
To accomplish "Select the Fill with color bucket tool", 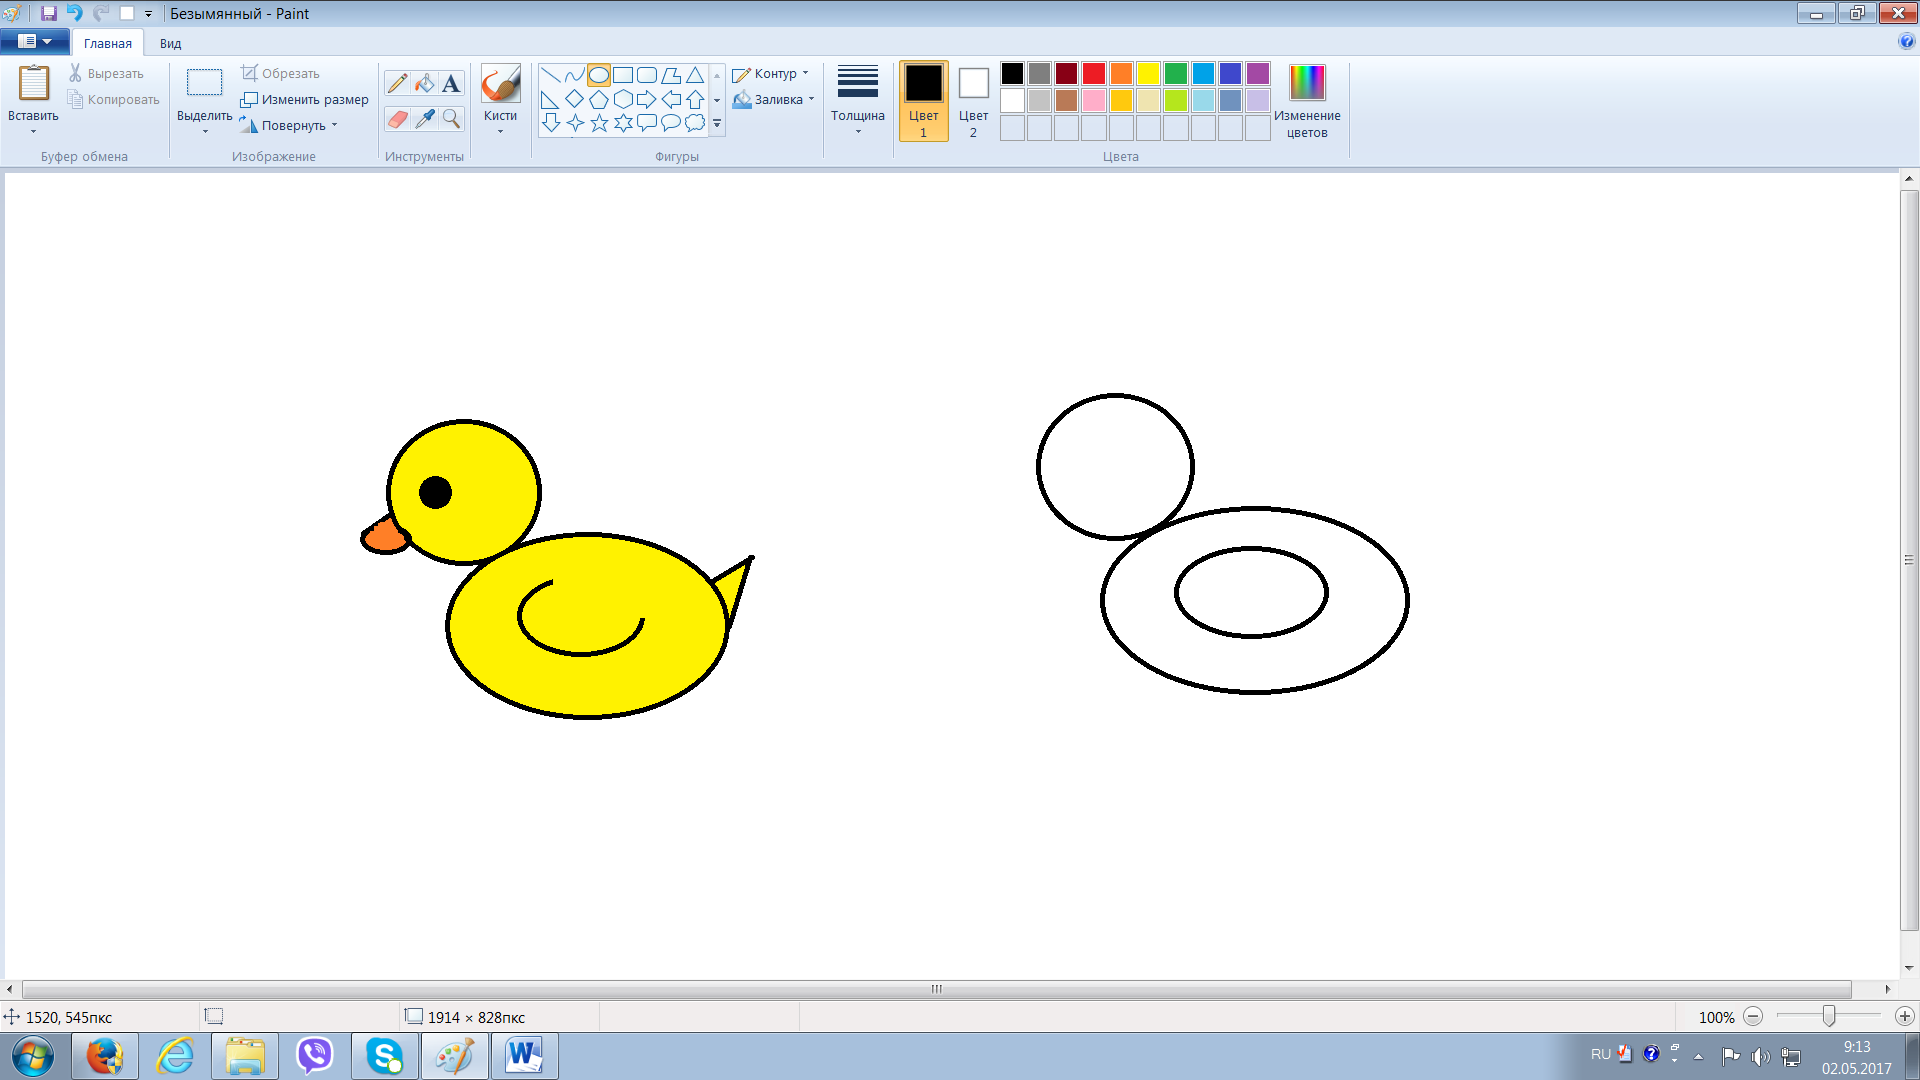I will pyautogui.click(x=425, y=84).
